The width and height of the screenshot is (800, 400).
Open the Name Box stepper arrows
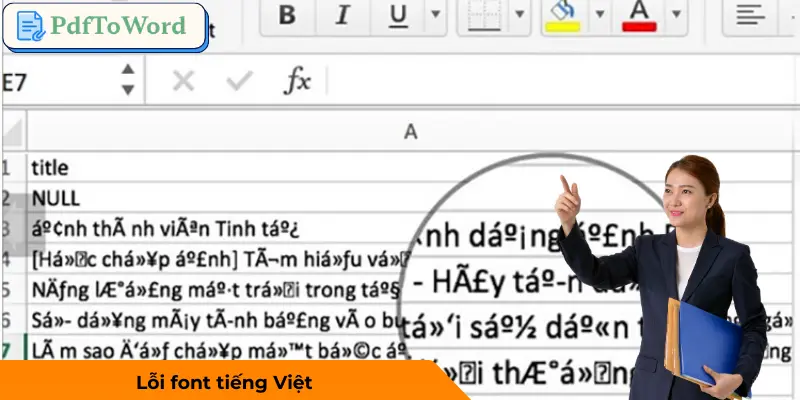(128, 80)
